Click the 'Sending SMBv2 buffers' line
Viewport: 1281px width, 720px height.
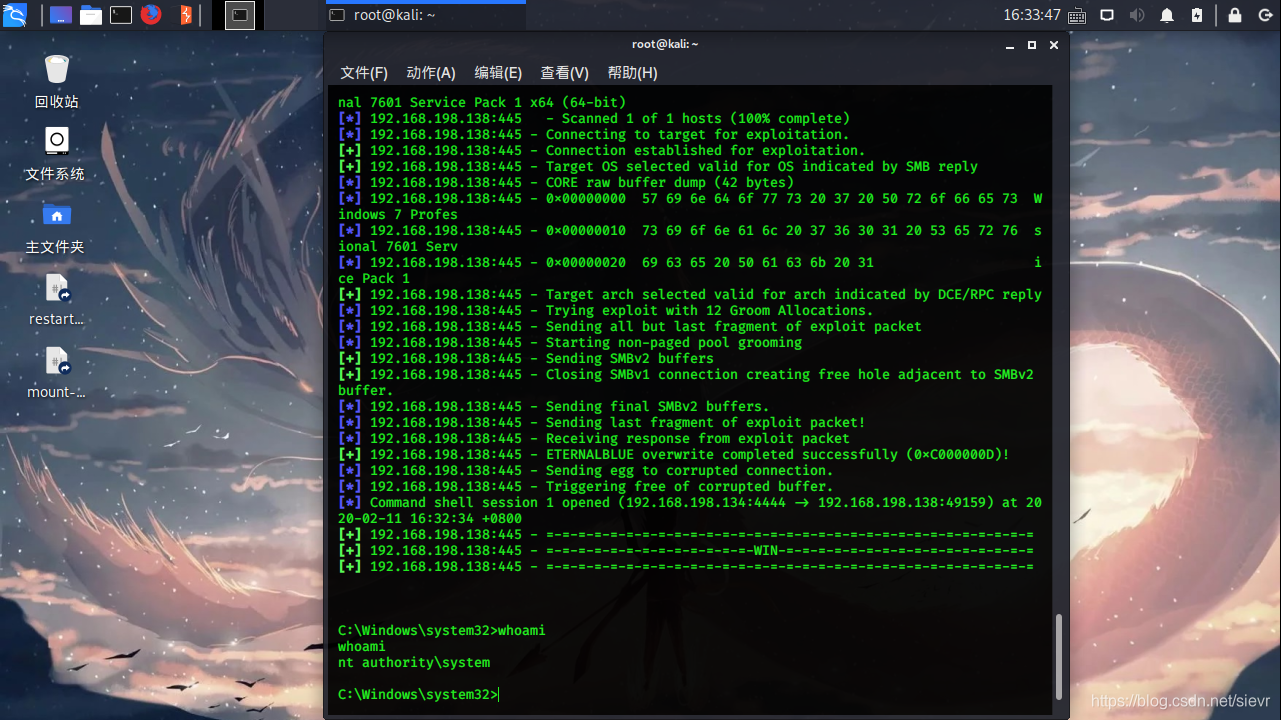(526, 359)
